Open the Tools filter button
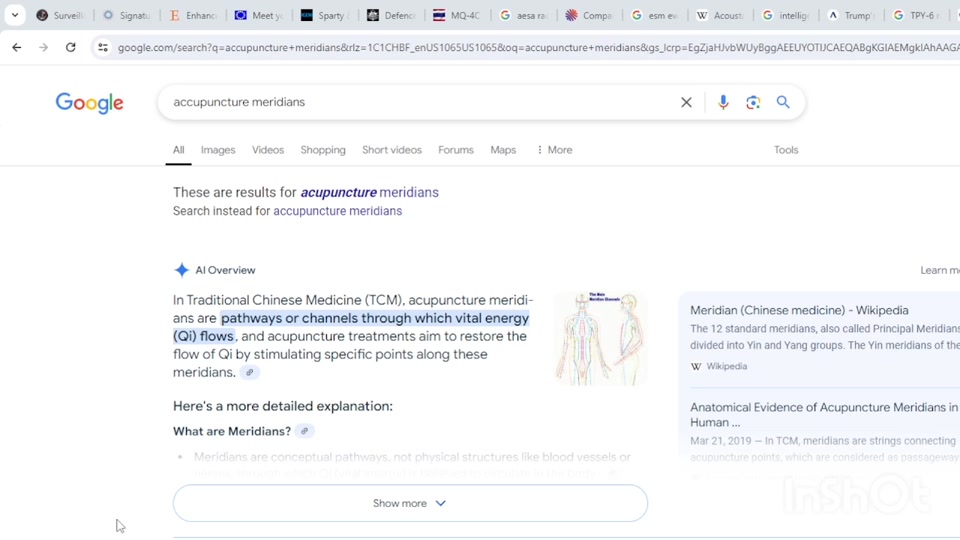This screenshot has width=960, height=540. pos(786,150)
